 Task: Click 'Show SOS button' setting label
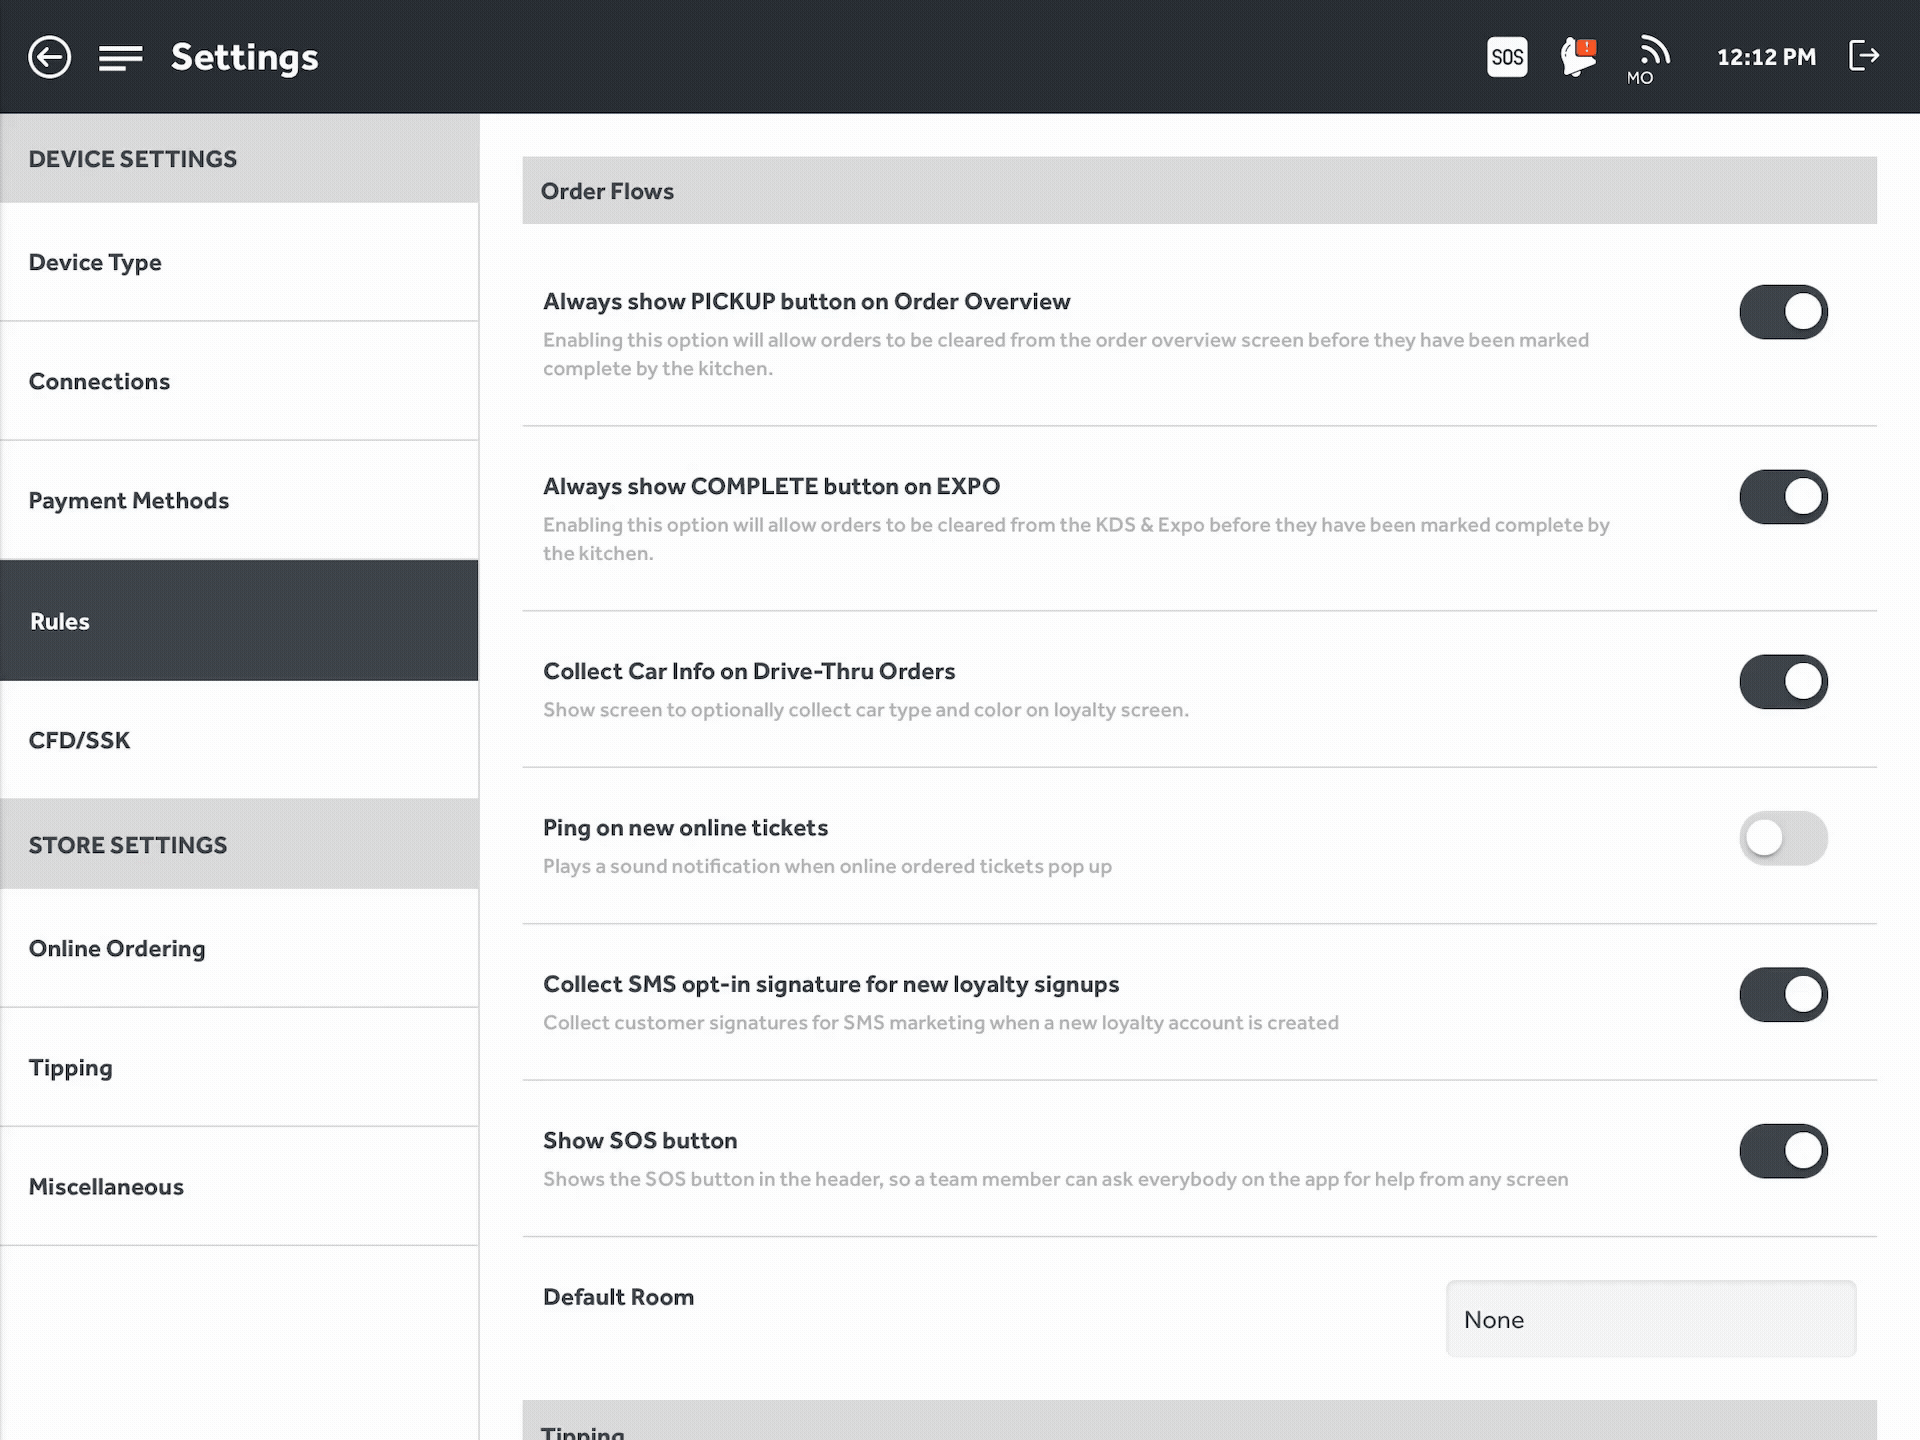(x=640, y=1141)
